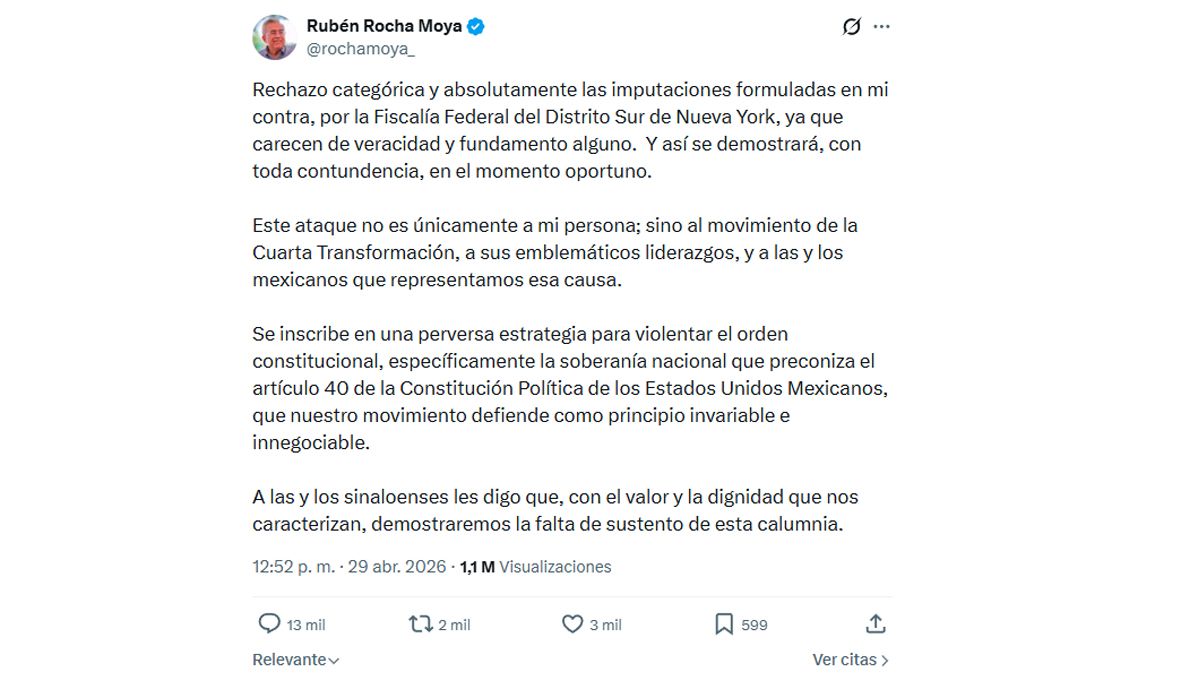The height and width of the screenshot is (675, 1200).
Task: Click the Rubén Rocha Moya display name
Action: (x=384, y=26)
